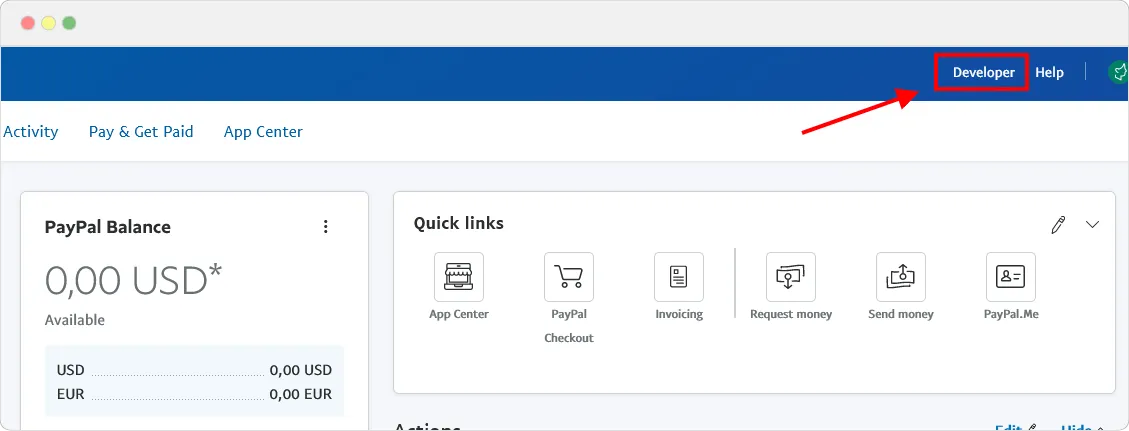Open PayPal Checkout cart icon
This screenshot has height=431, width=1129.
569,276
